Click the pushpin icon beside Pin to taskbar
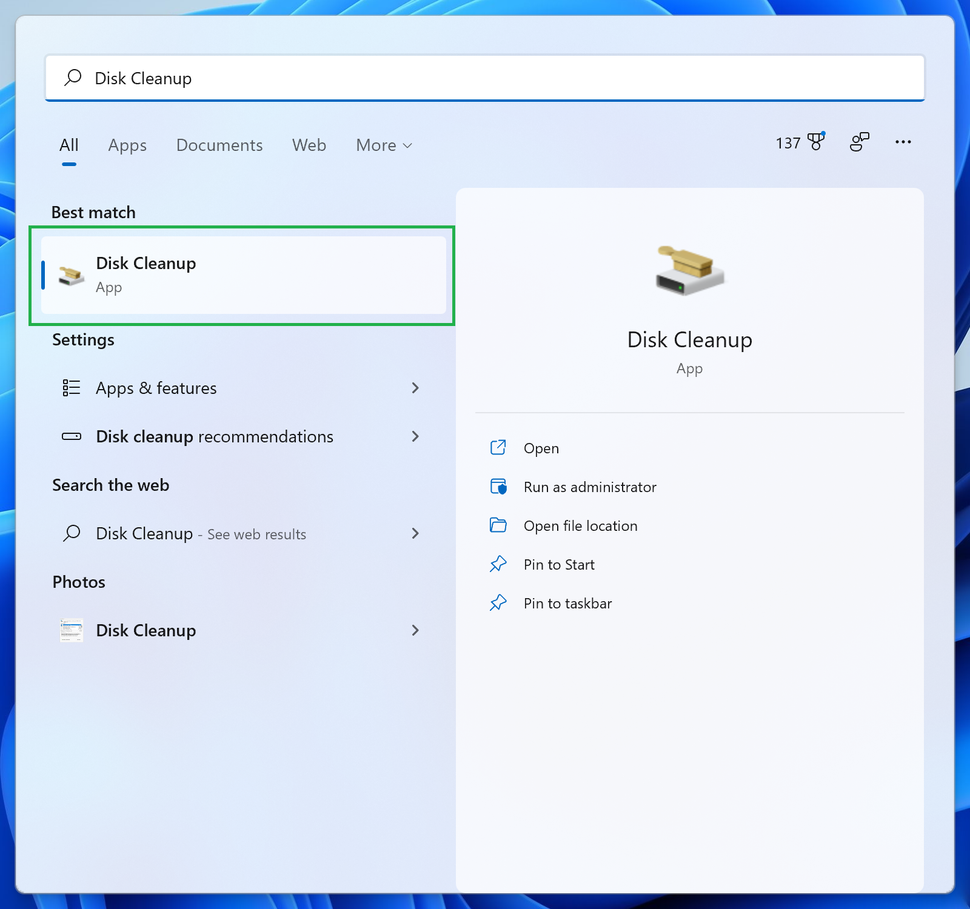This screenshot has height=909, width=970. (498, 603)
